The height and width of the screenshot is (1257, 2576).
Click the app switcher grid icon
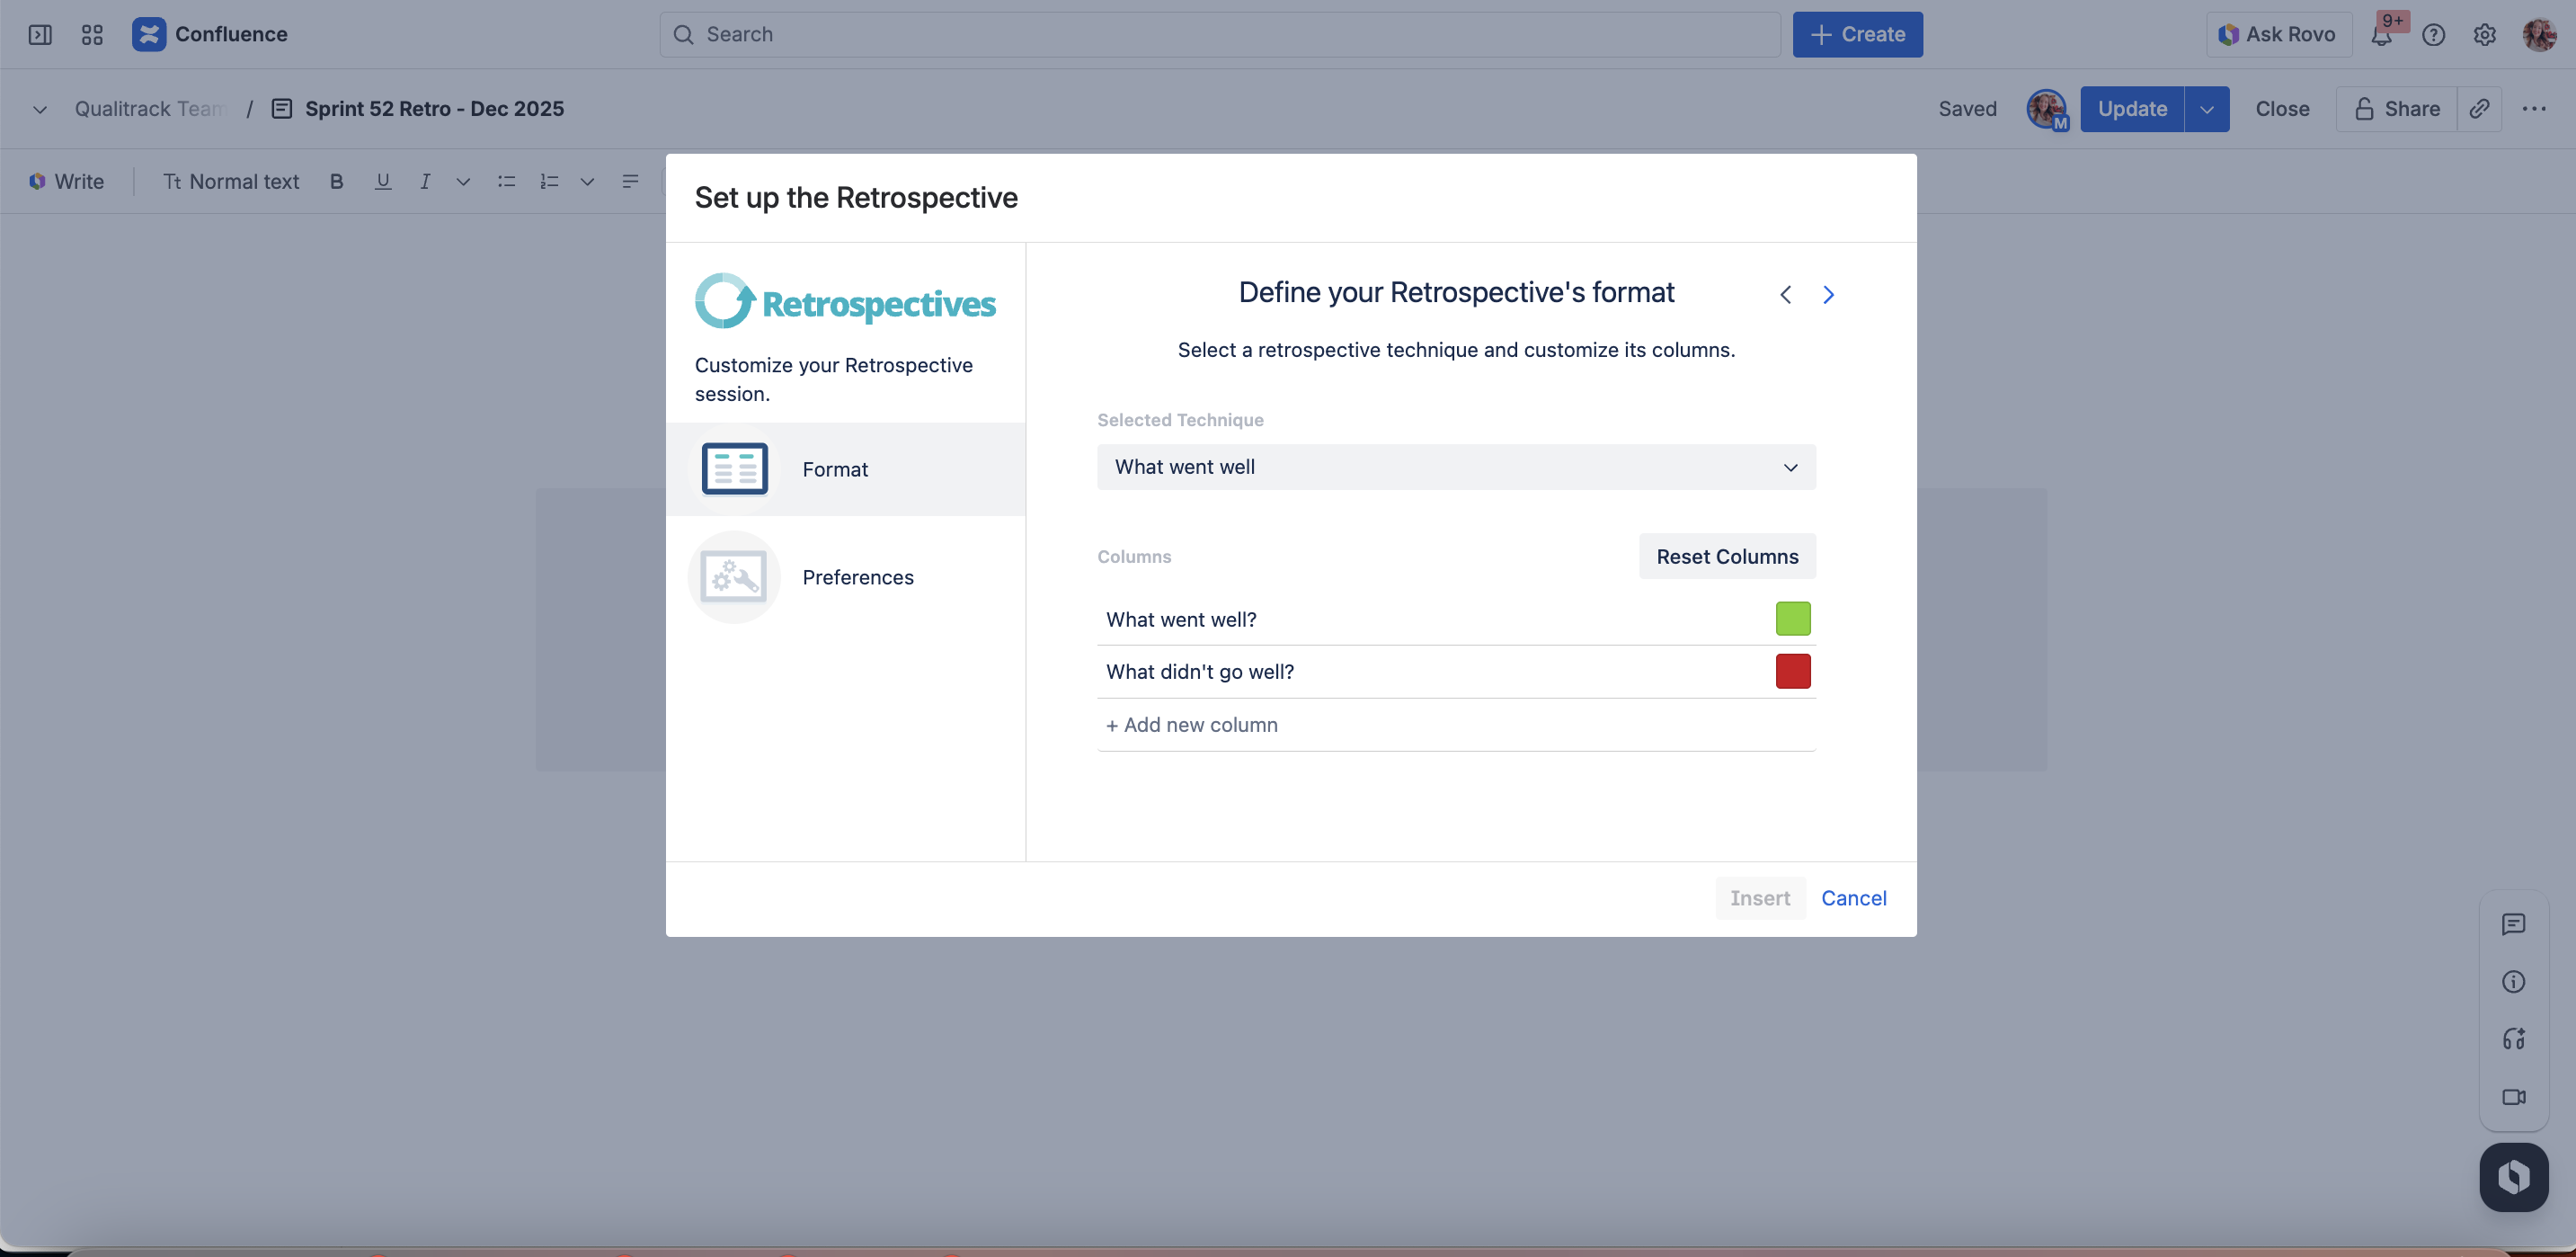92,35
